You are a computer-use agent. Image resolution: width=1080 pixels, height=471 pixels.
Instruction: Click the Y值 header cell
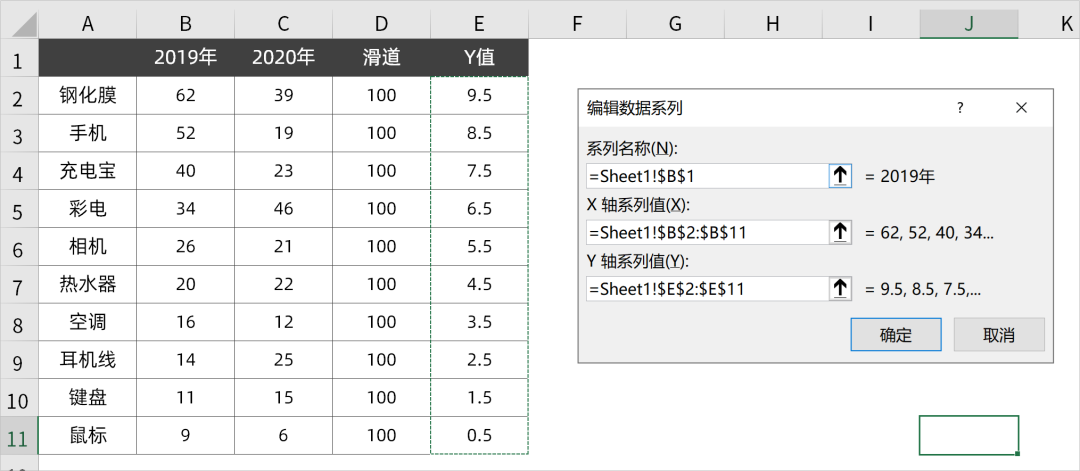[x=479, y=58]
